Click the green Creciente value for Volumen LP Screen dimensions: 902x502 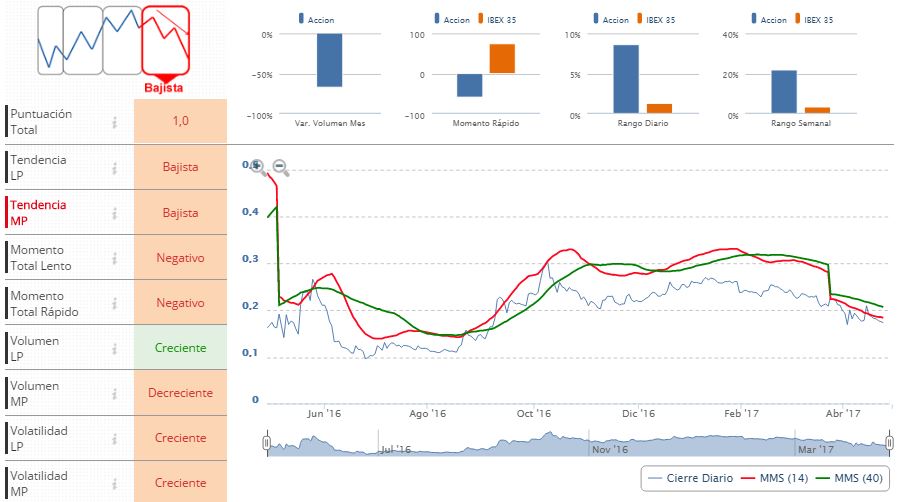181,347
